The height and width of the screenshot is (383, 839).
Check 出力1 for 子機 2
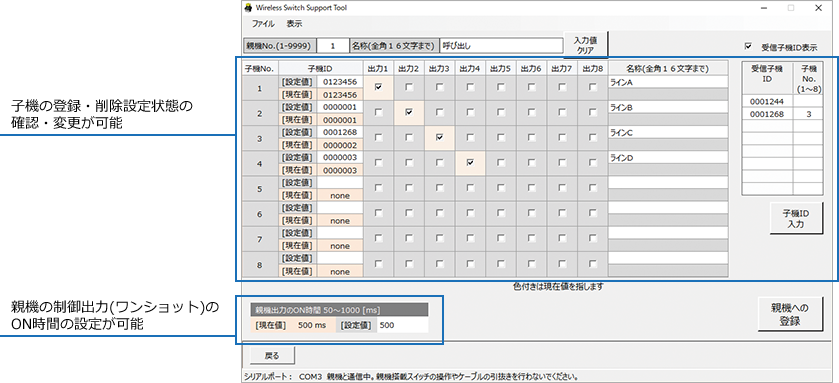(x=378, y=112)
